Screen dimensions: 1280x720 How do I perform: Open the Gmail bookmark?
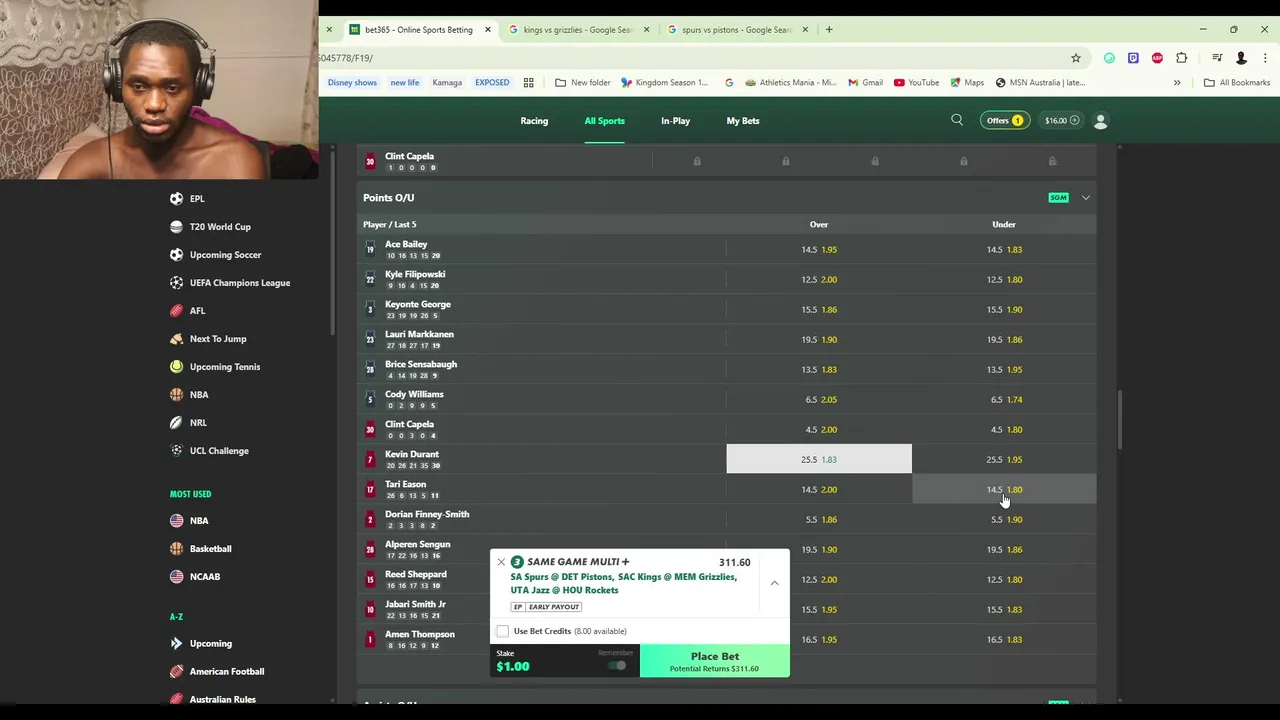[865, 83]
